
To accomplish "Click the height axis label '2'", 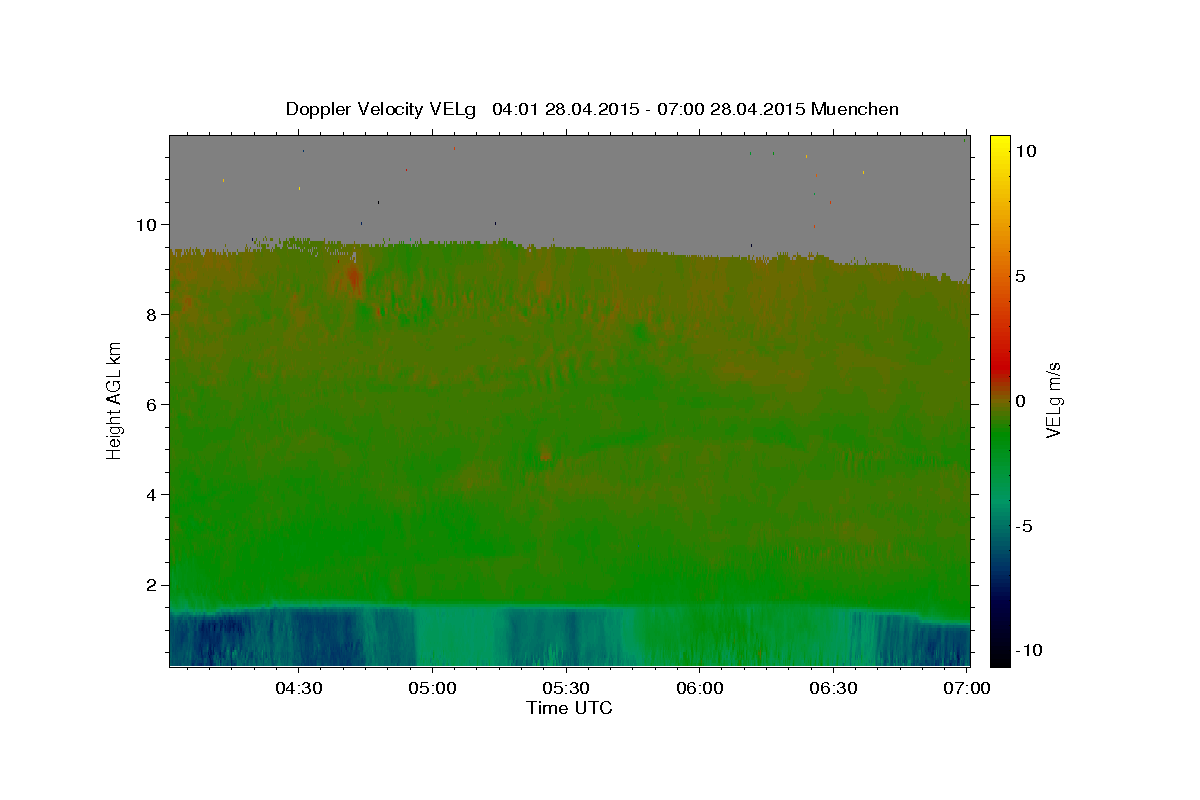I will [x=153, y=584].
